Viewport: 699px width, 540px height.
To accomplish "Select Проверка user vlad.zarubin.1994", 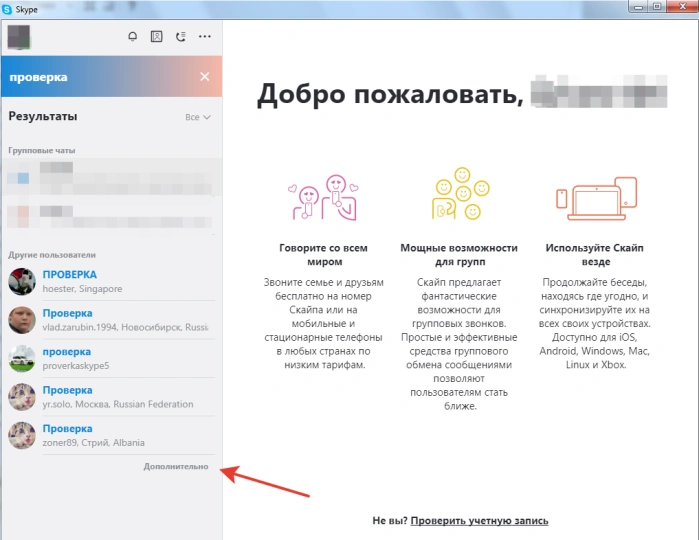I will (111, 320).
